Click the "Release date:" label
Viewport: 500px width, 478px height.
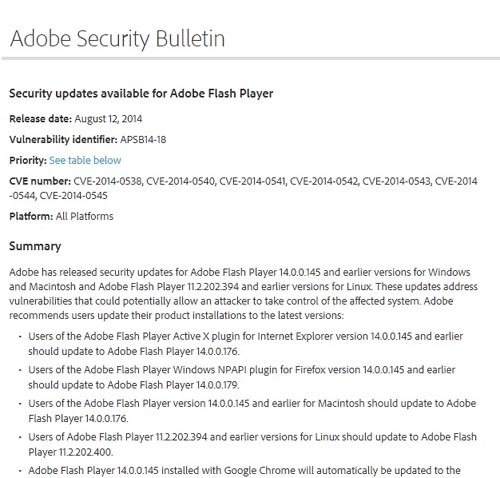coord(40,119)
